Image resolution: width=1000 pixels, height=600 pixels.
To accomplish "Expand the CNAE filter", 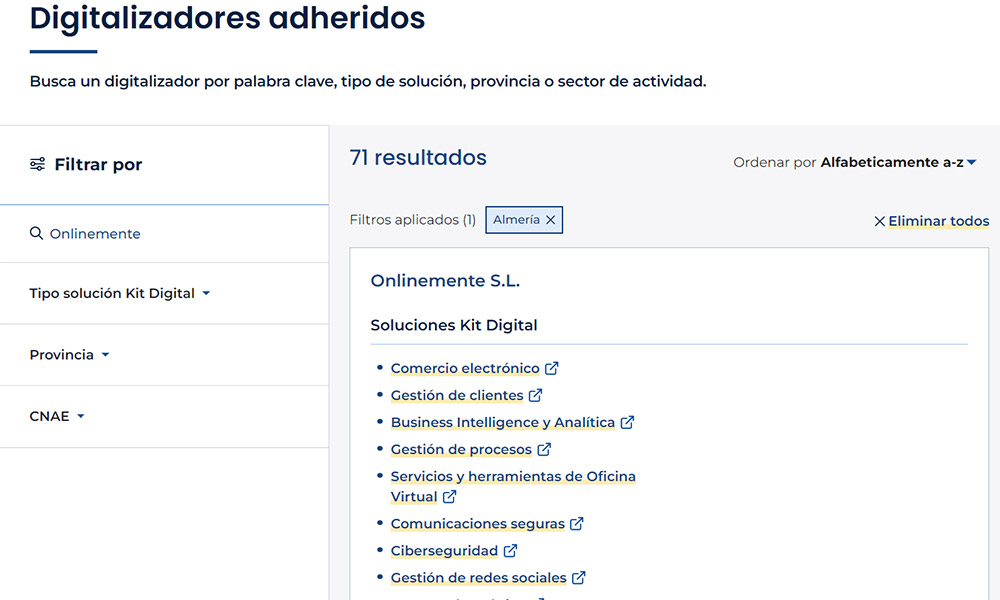I will [57, 416].
